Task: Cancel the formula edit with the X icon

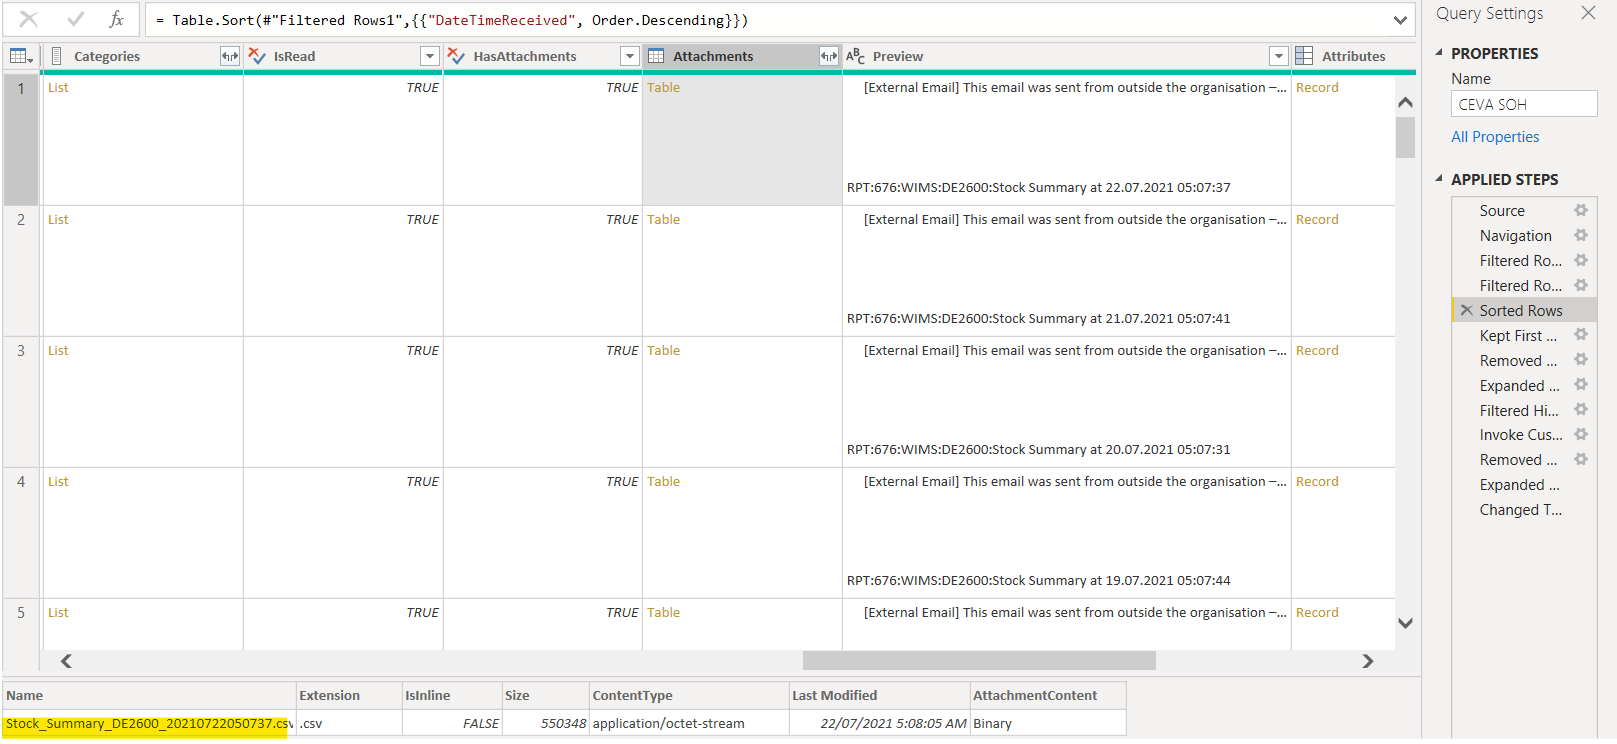Action: tap(29, 19)
